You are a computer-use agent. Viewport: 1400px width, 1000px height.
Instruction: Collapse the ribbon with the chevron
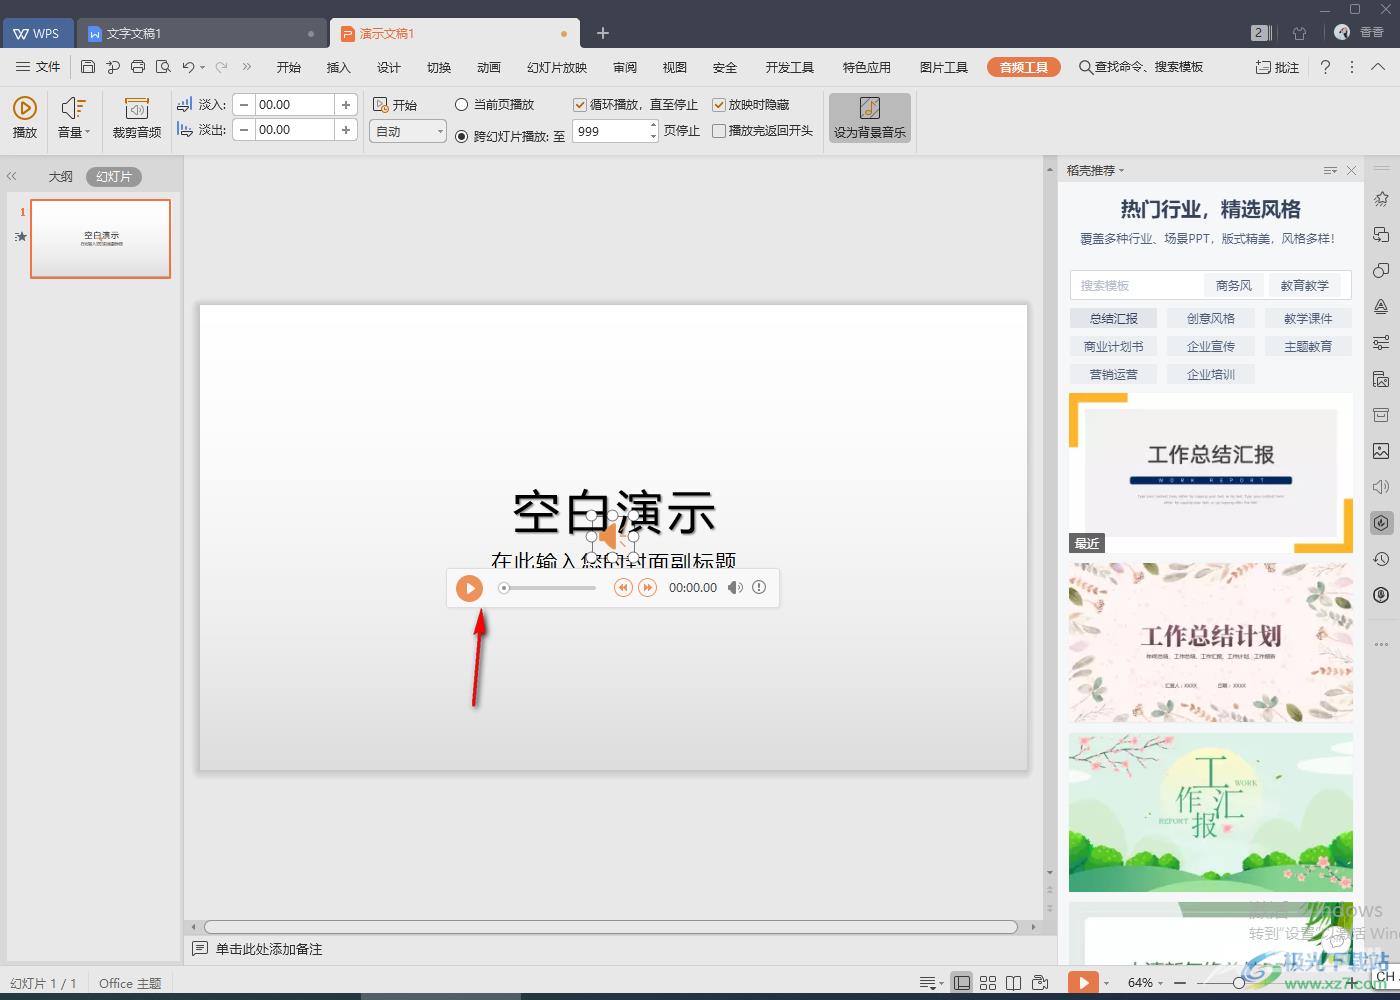(1378, 67)
